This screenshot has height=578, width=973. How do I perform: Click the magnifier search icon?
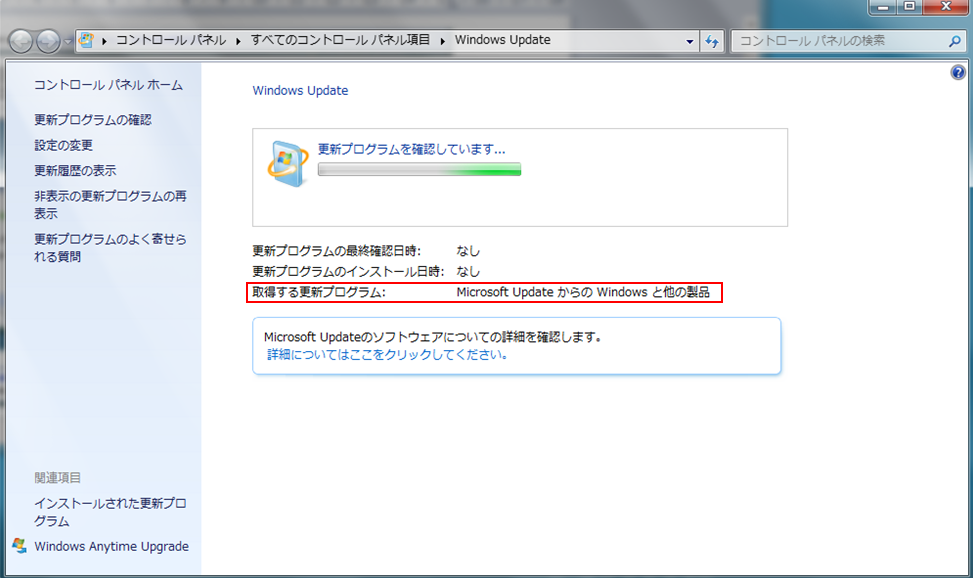[954, 41]
